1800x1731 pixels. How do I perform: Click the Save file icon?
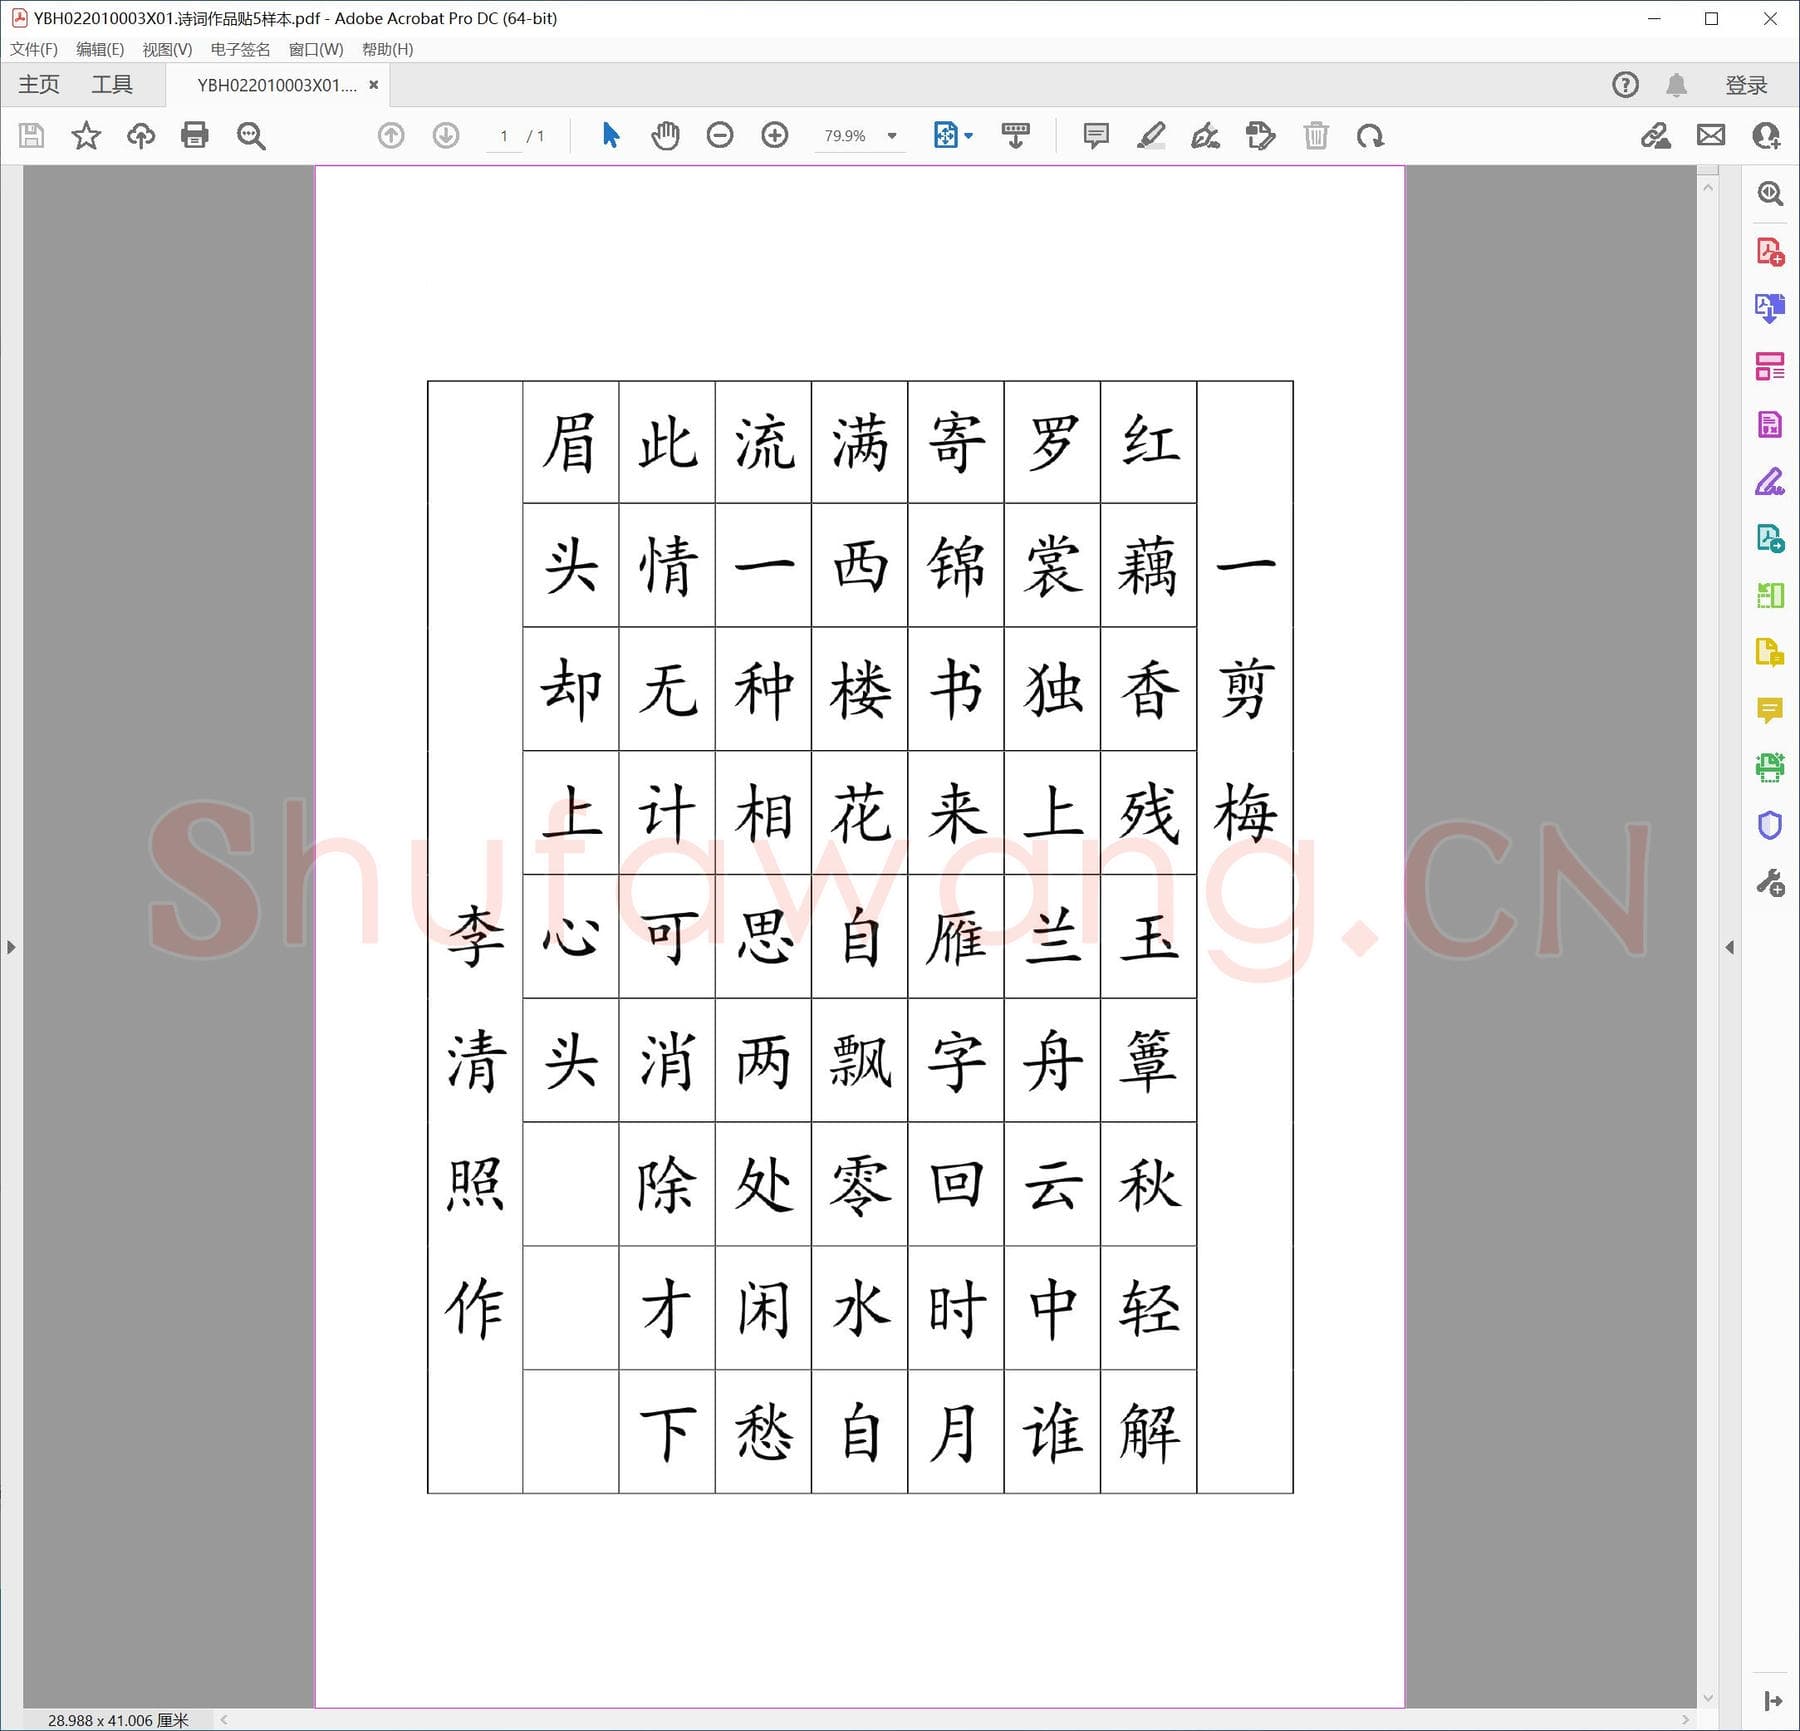coord(31,135)
